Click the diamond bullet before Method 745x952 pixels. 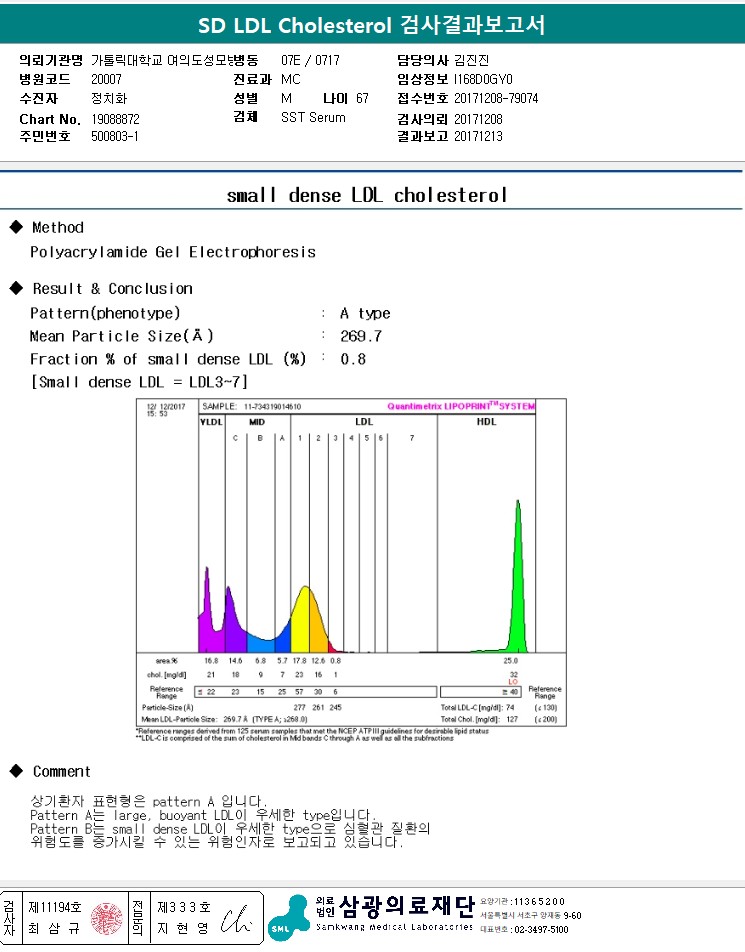16,227
